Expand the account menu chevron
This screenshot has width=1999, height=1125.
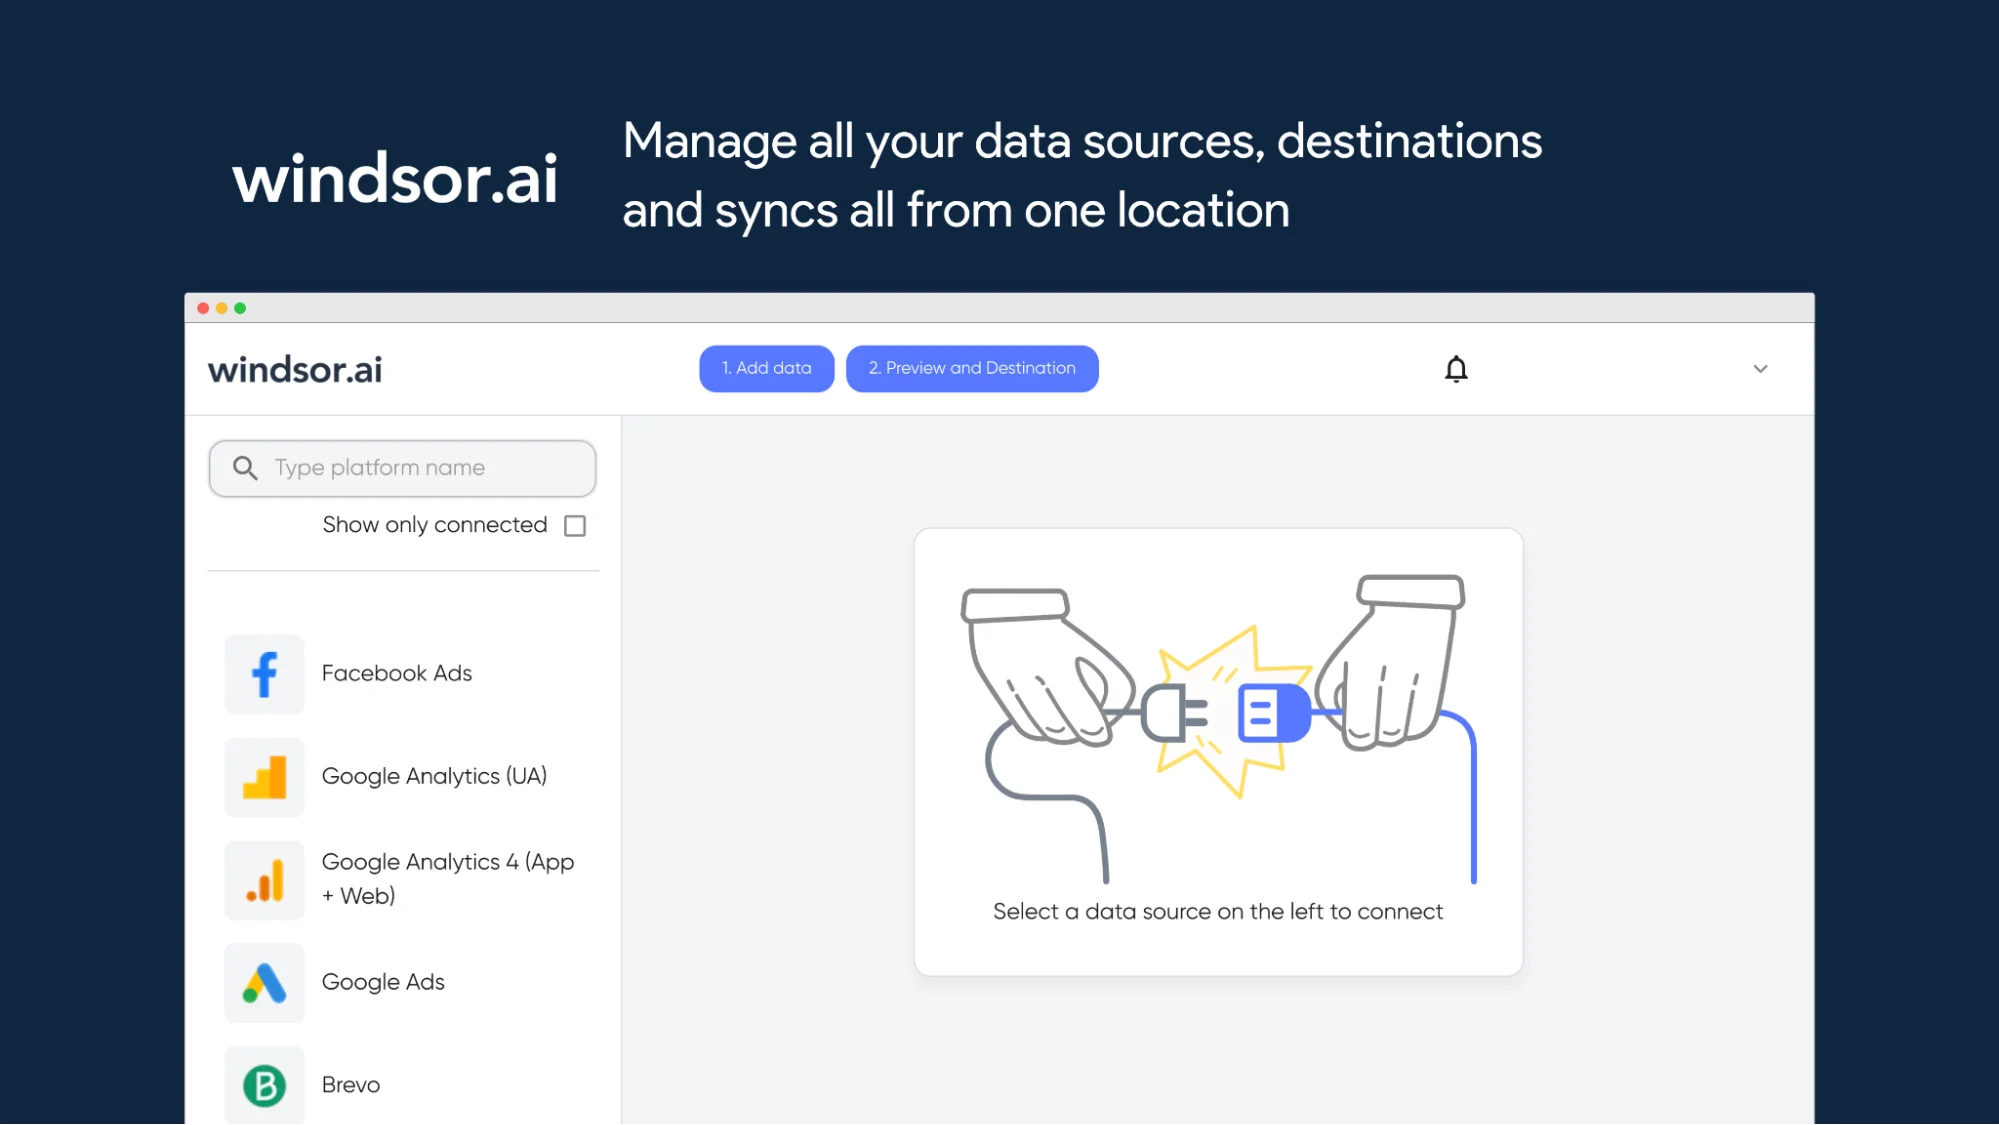1761,369
